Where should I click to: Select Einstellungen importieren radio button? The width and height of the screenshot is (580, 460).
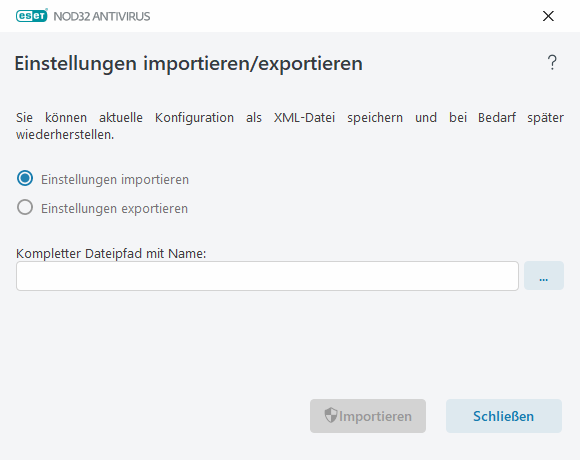[x=25, y=179]
